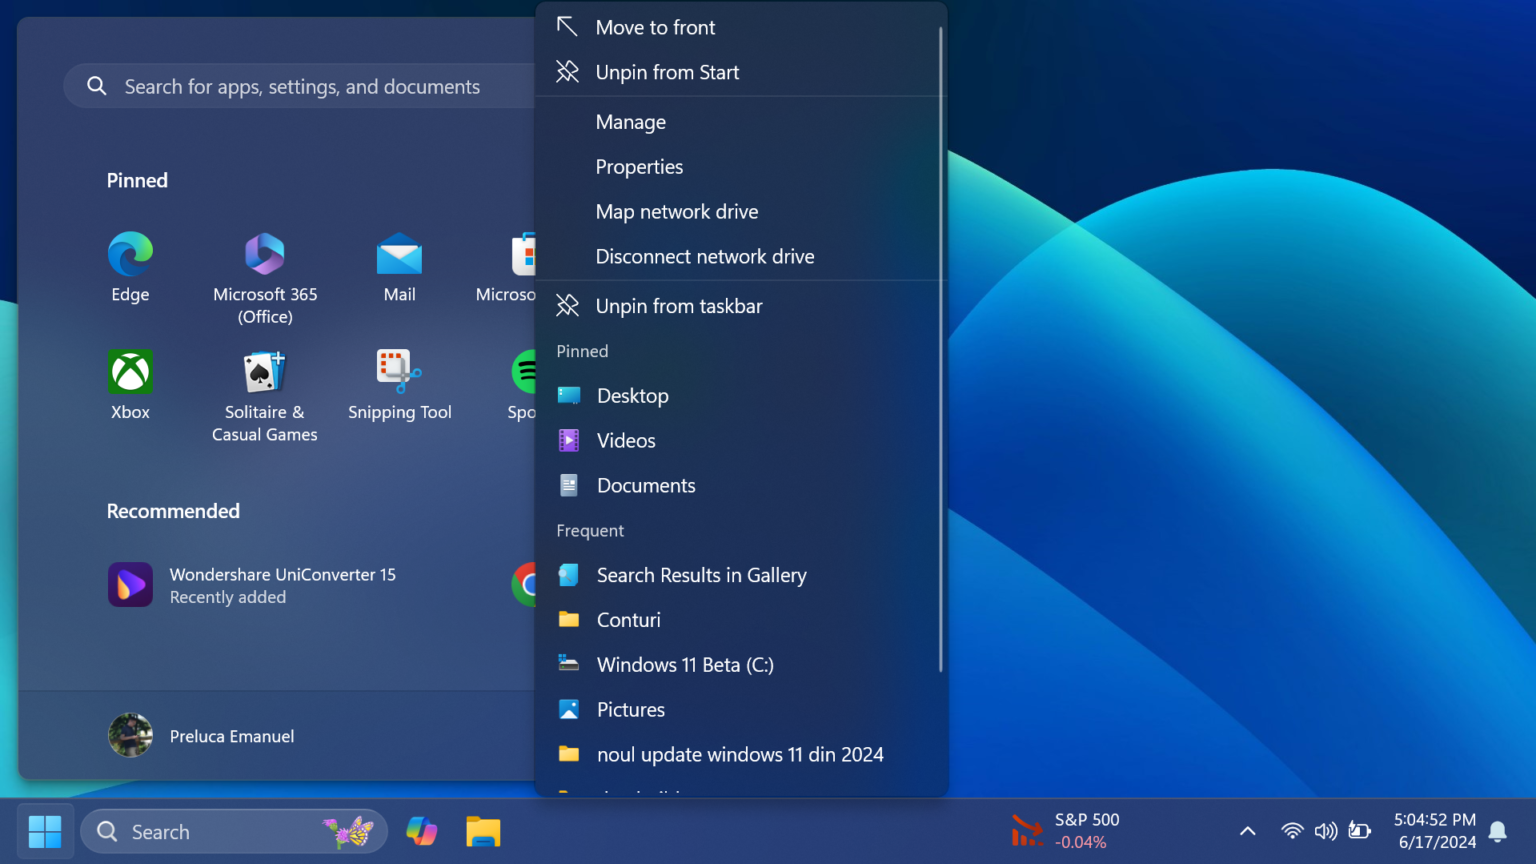Image resolution: width=1536 pixels, height=864 pixels.
Task: Launch Wondershare UniConverter 15
Action: pos(283,585)
